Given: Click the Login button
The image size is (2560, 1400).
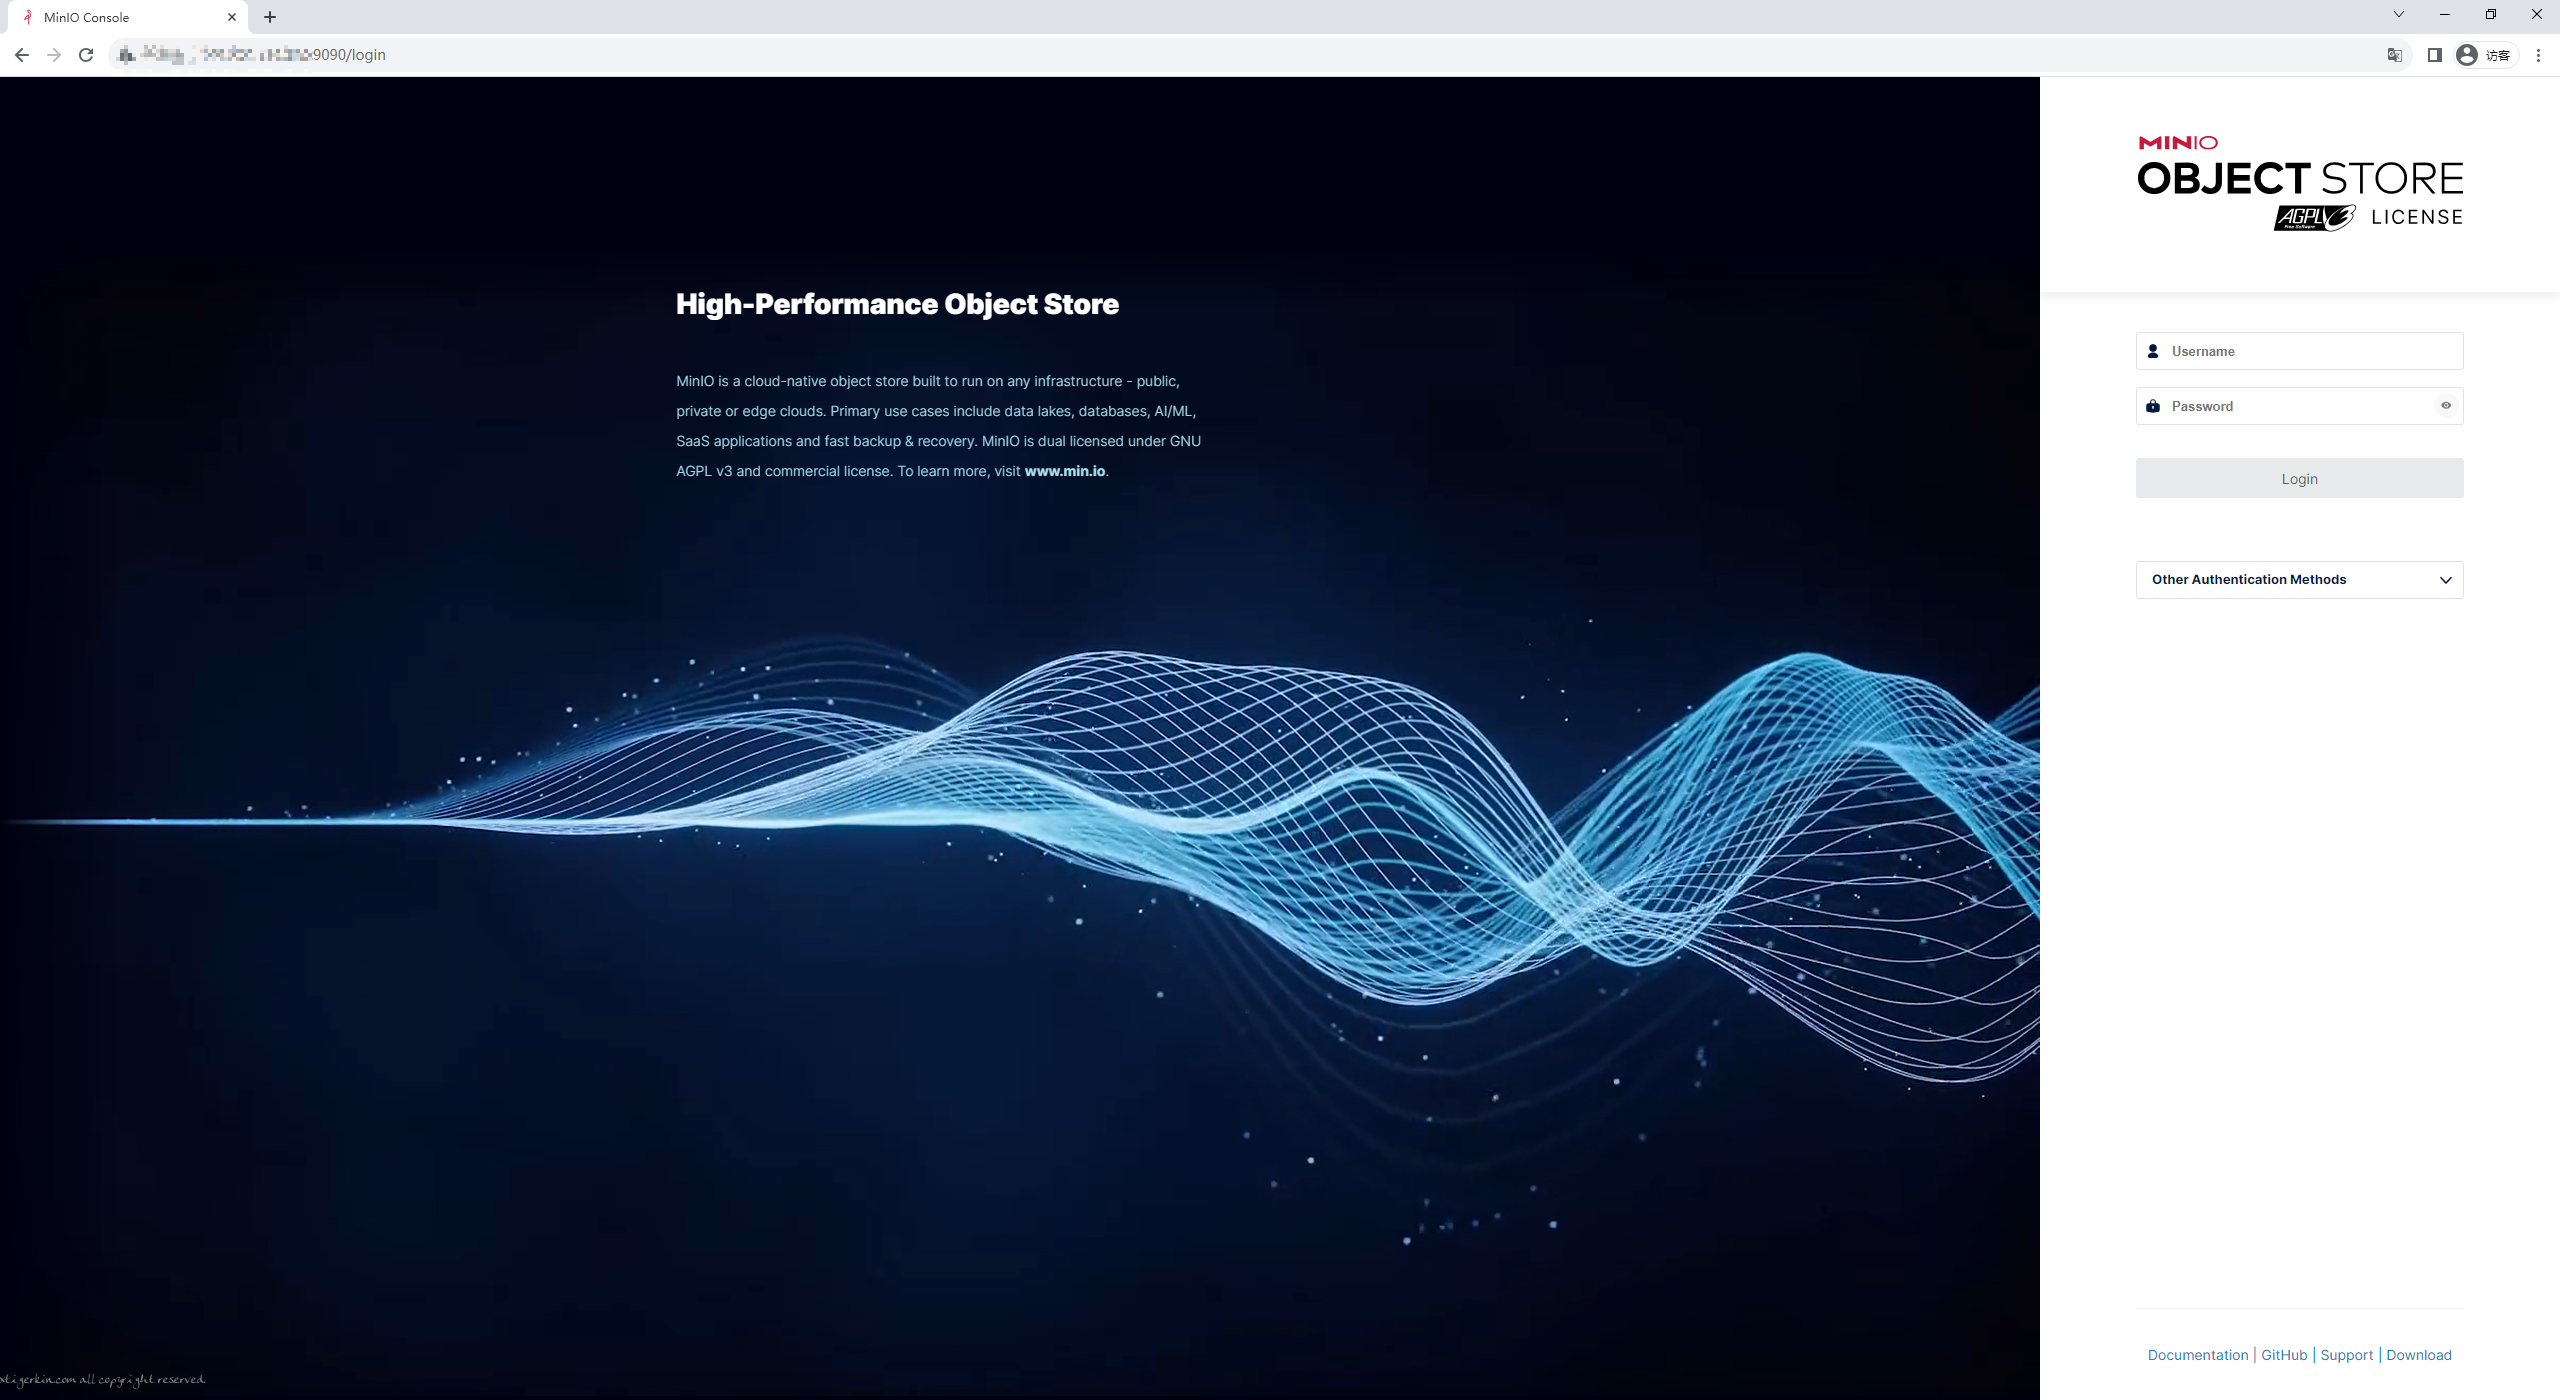Looking at the screenshot, I should (2299, 479).
